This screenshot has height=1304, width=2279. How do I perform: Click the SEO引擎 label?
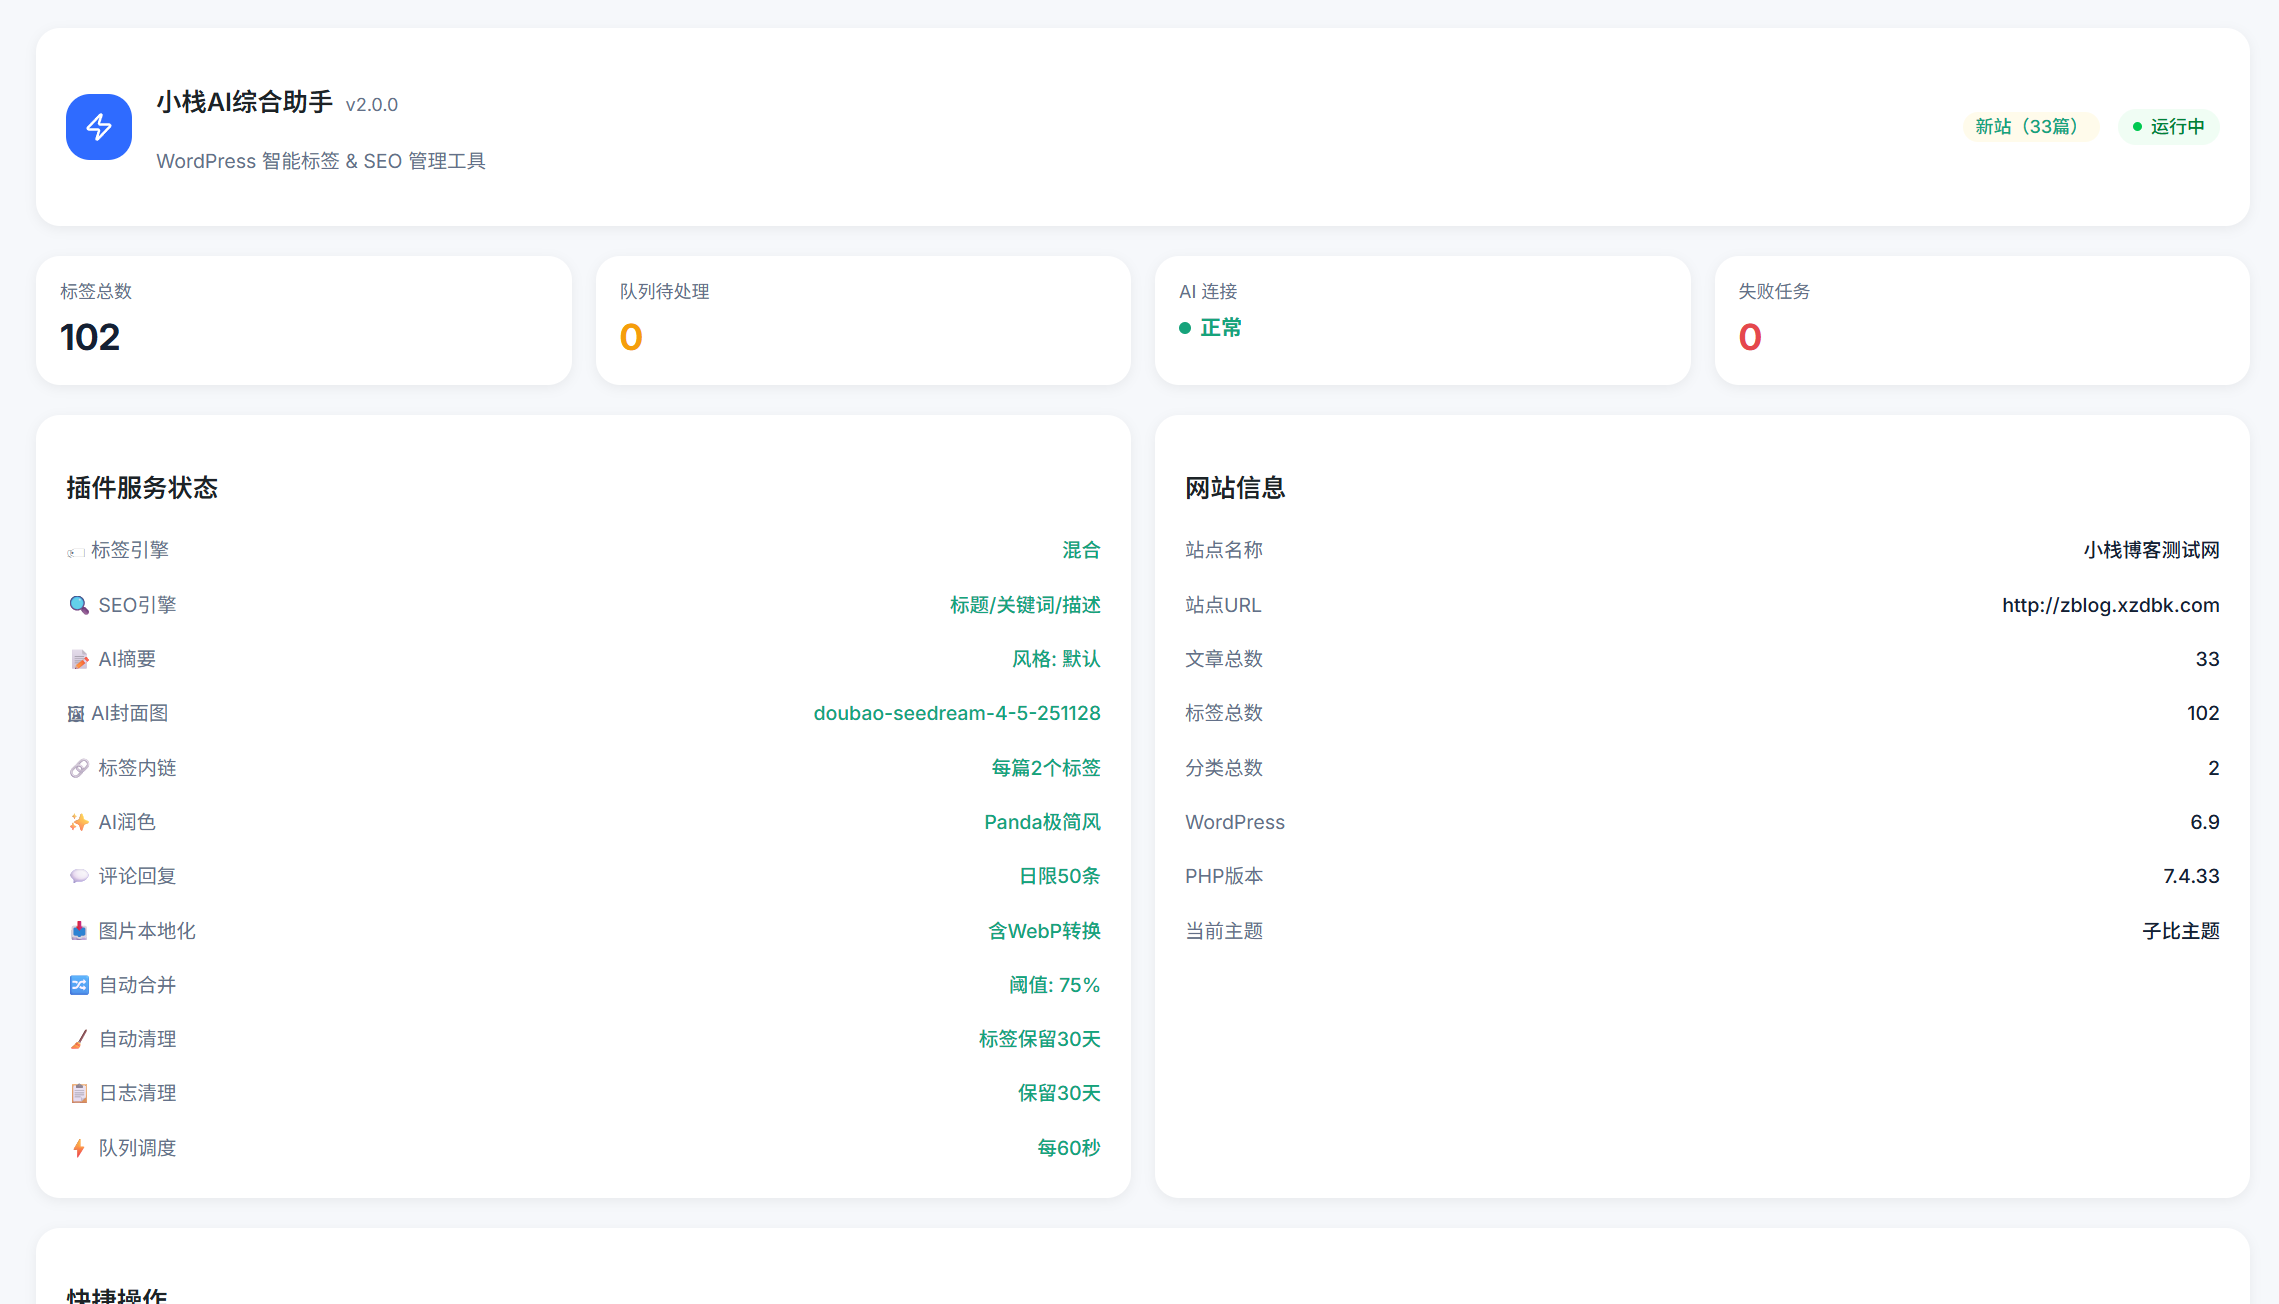[x=137, y=605]
